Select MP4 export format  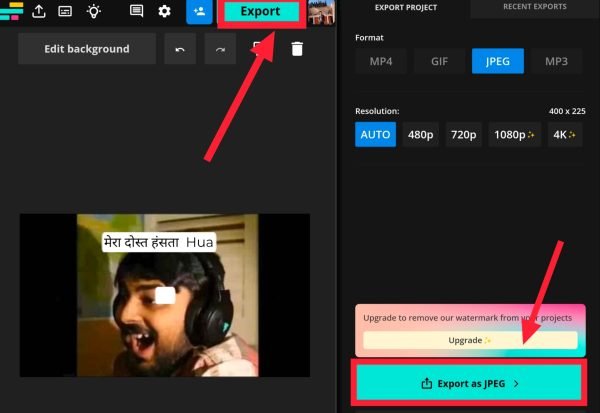tap(380, 63)
